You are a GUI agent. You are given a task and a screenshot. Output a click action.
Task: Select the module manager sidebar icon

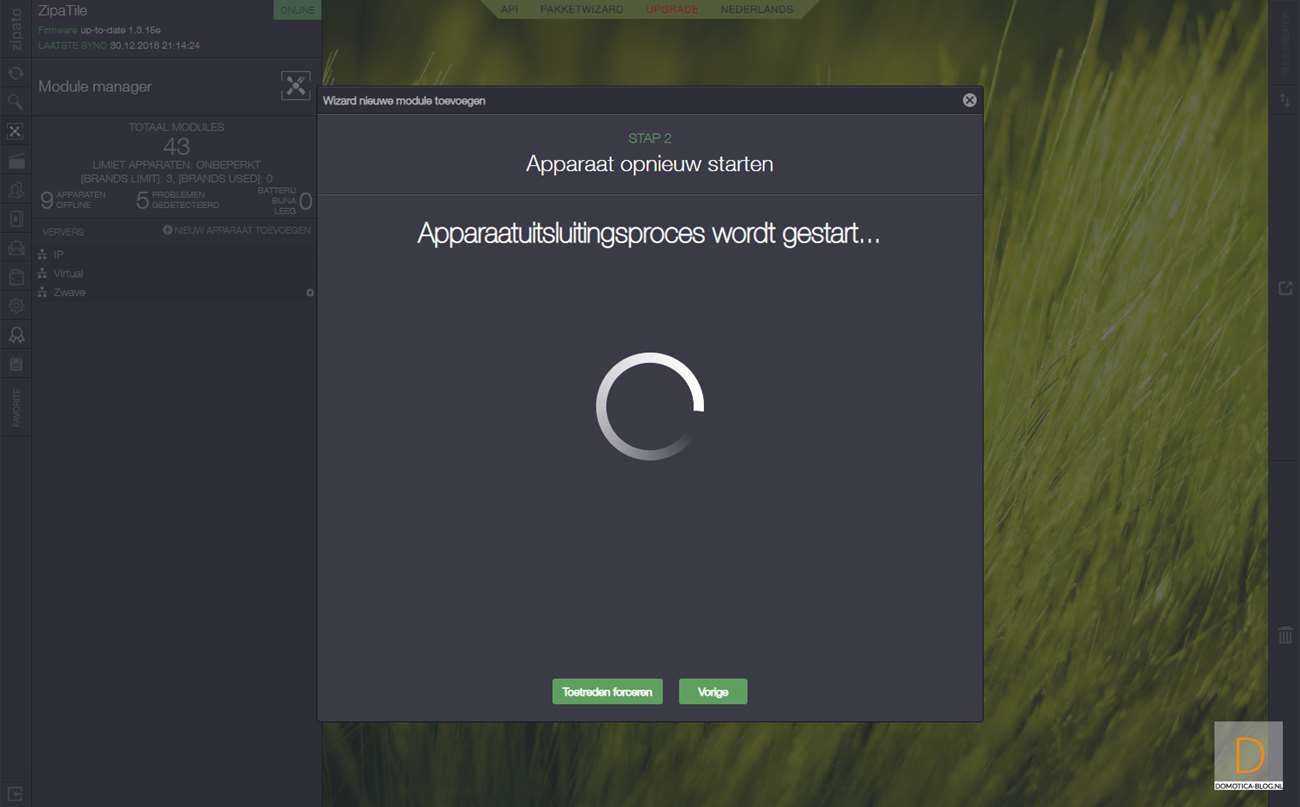(x=16, y=131)
